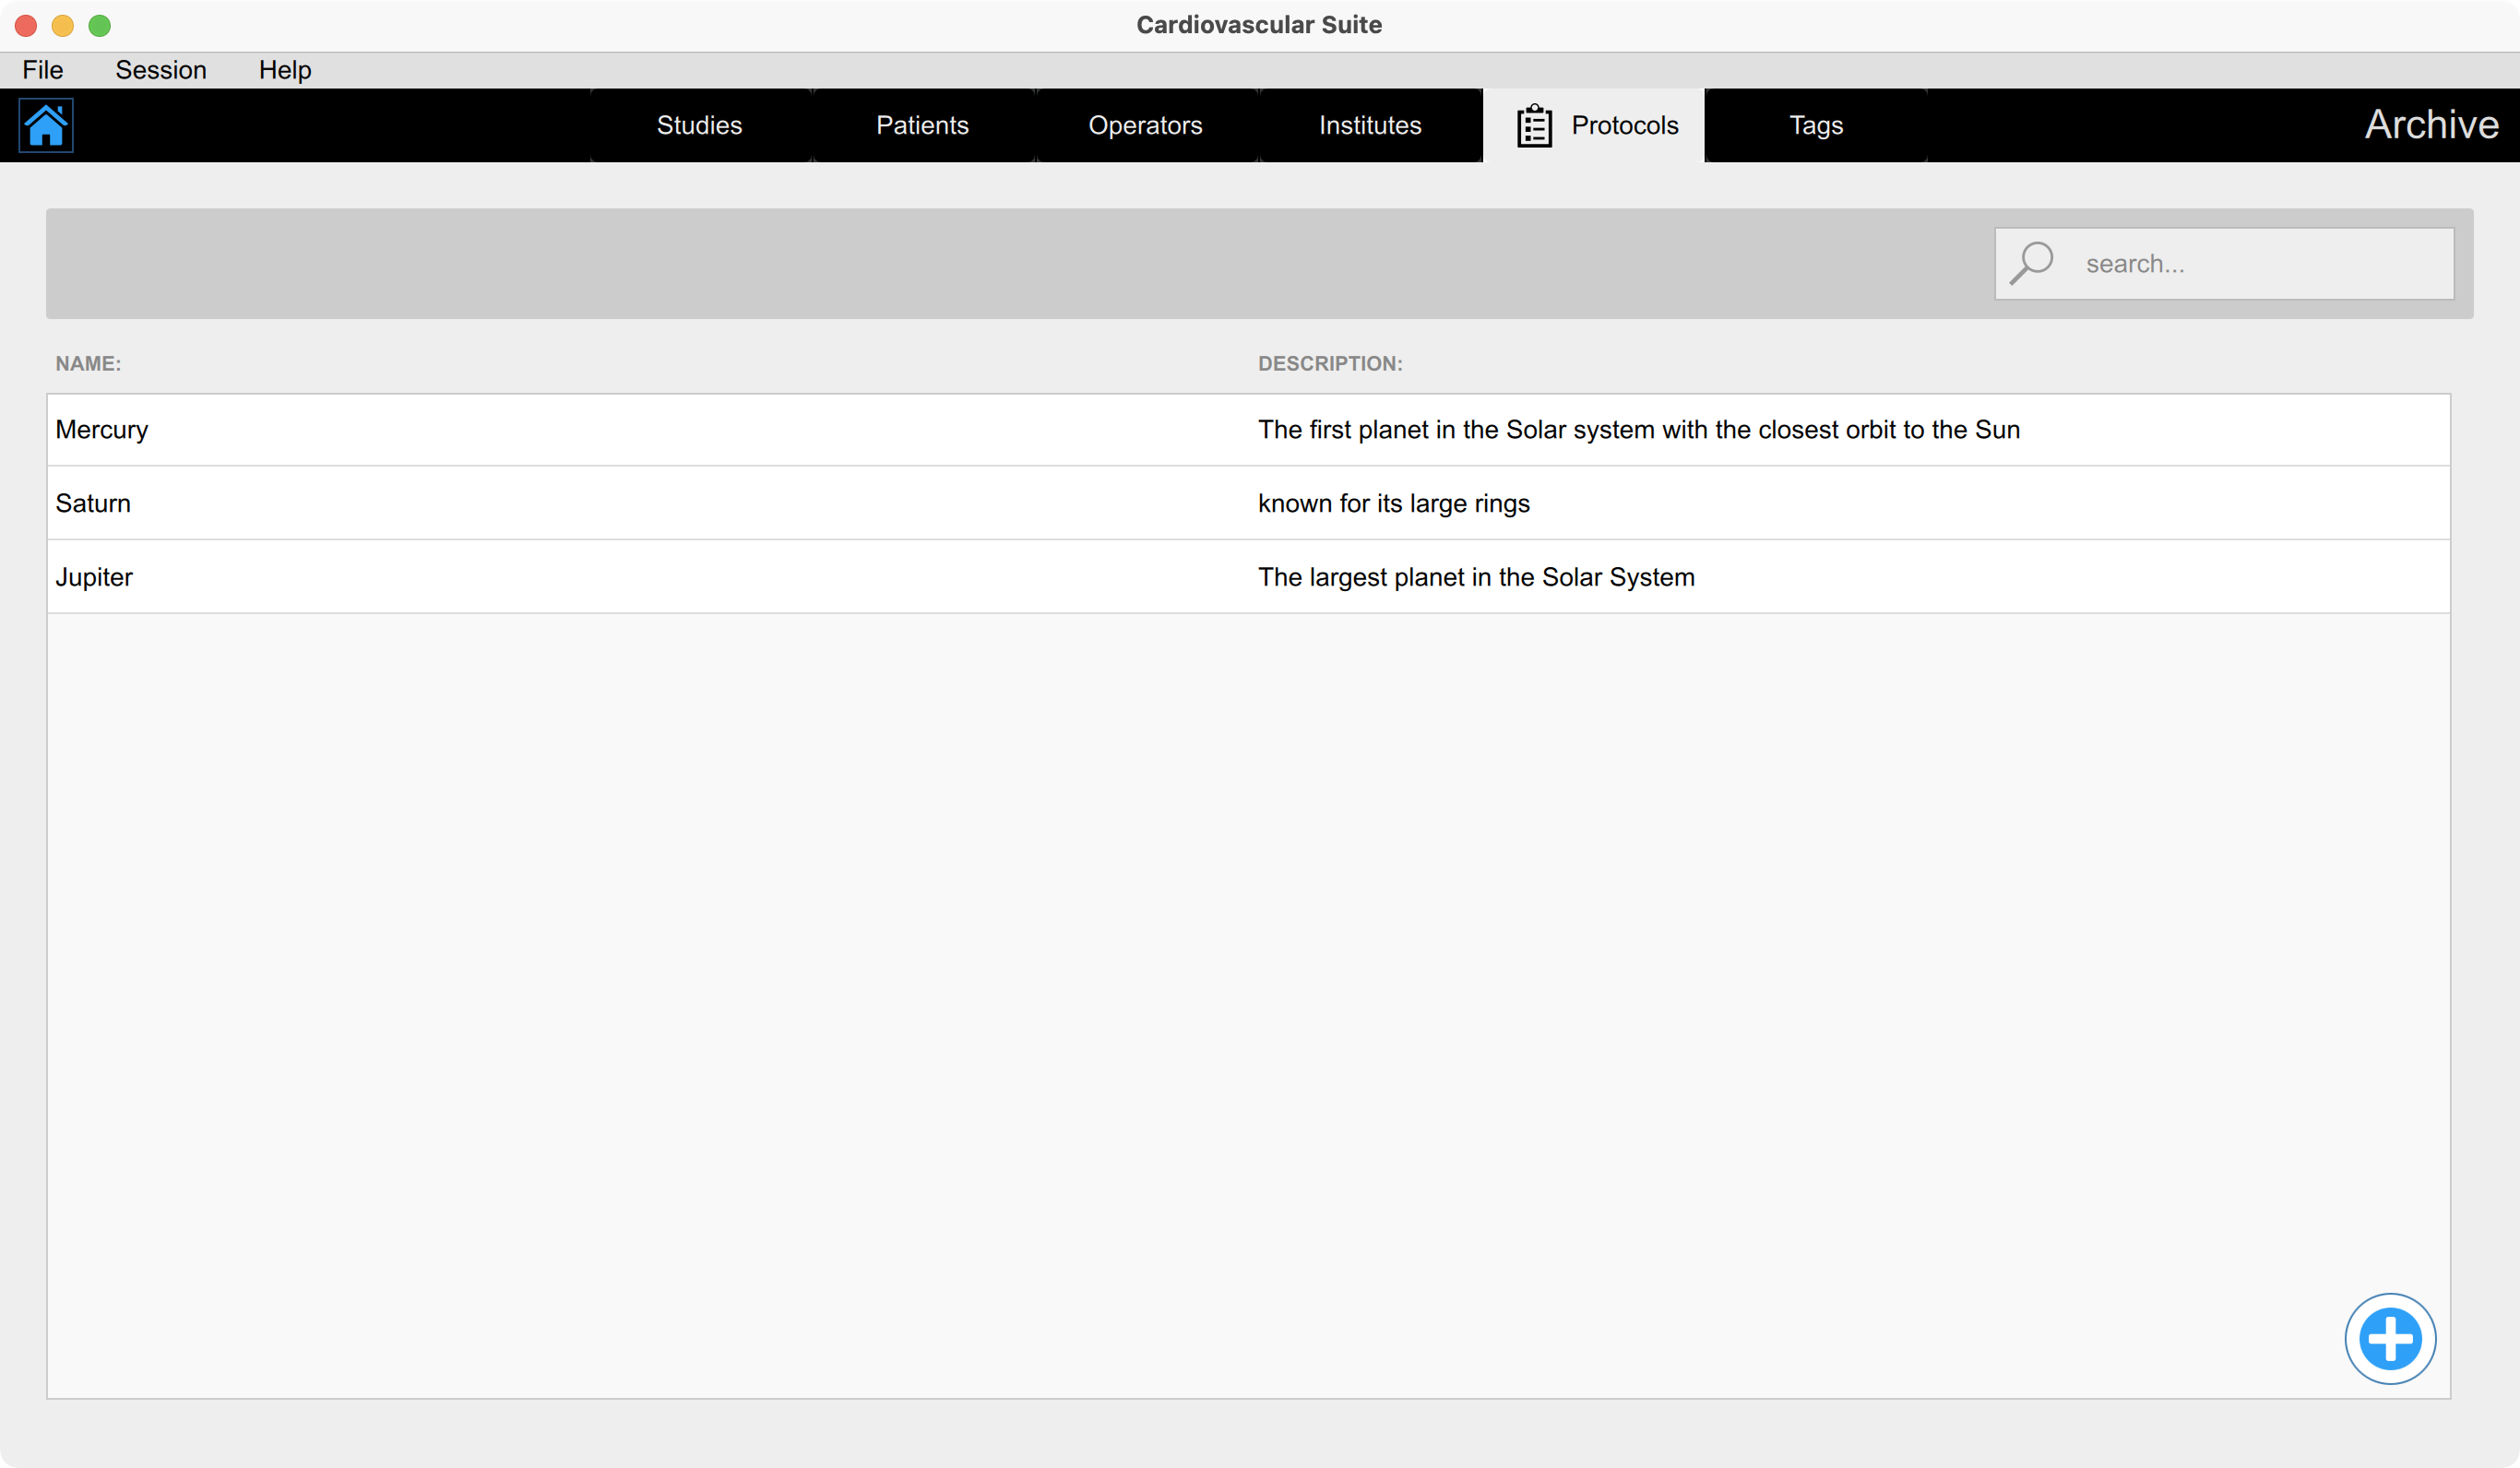Click the magnifying glass search icon
This screenshot has width=2520, height=1468.
(2031, 263)
